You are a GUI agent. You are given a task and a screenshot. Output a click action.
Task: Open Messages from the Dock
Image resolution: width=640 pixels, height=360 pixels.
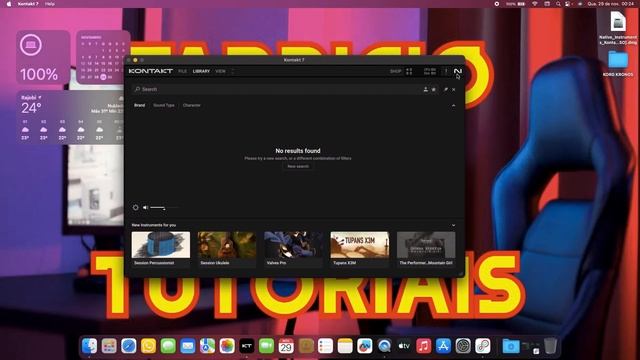[x=168, y=346]
